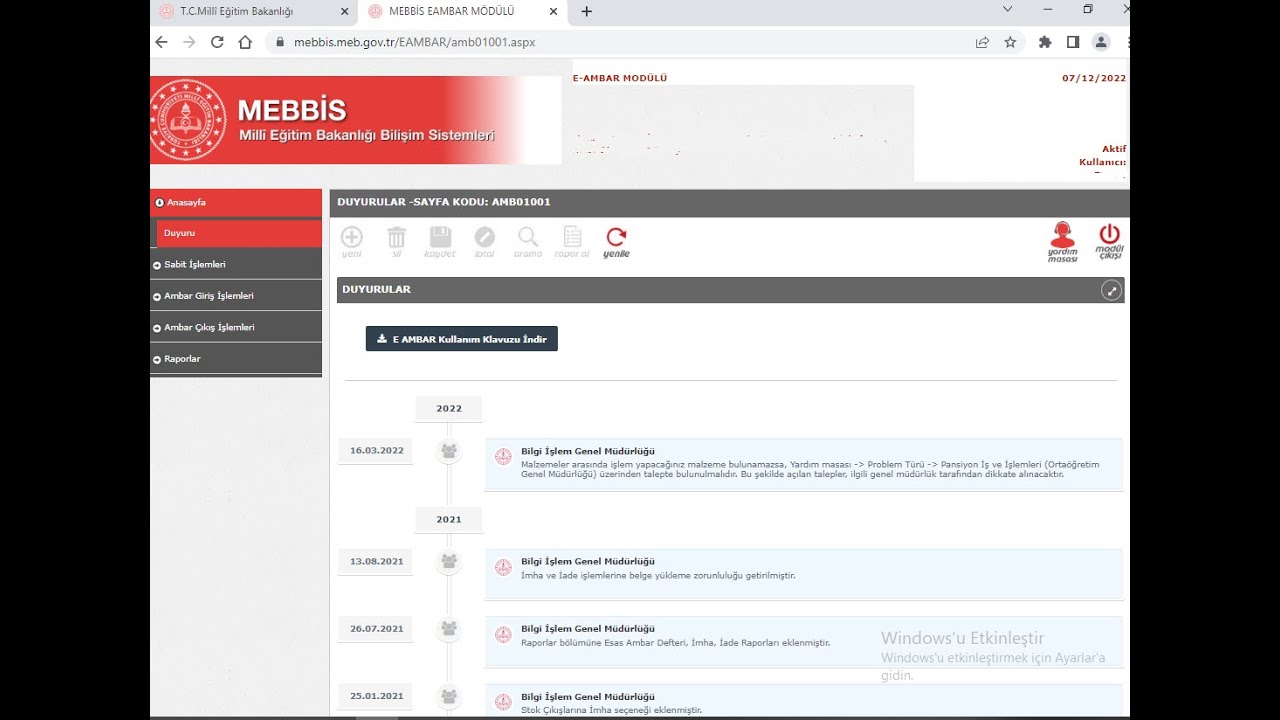Click the 2021 year marker
This screenshot has width=1280, height=720.
tap(449, 519)
